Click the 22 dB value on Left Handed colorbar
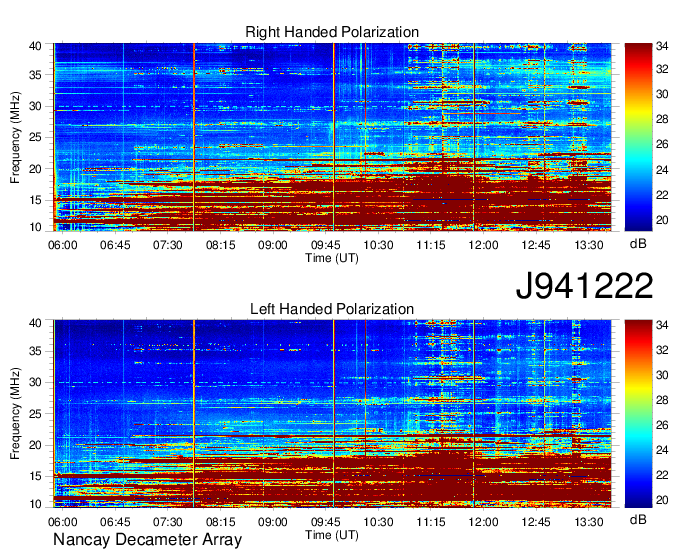 [662, 475]
